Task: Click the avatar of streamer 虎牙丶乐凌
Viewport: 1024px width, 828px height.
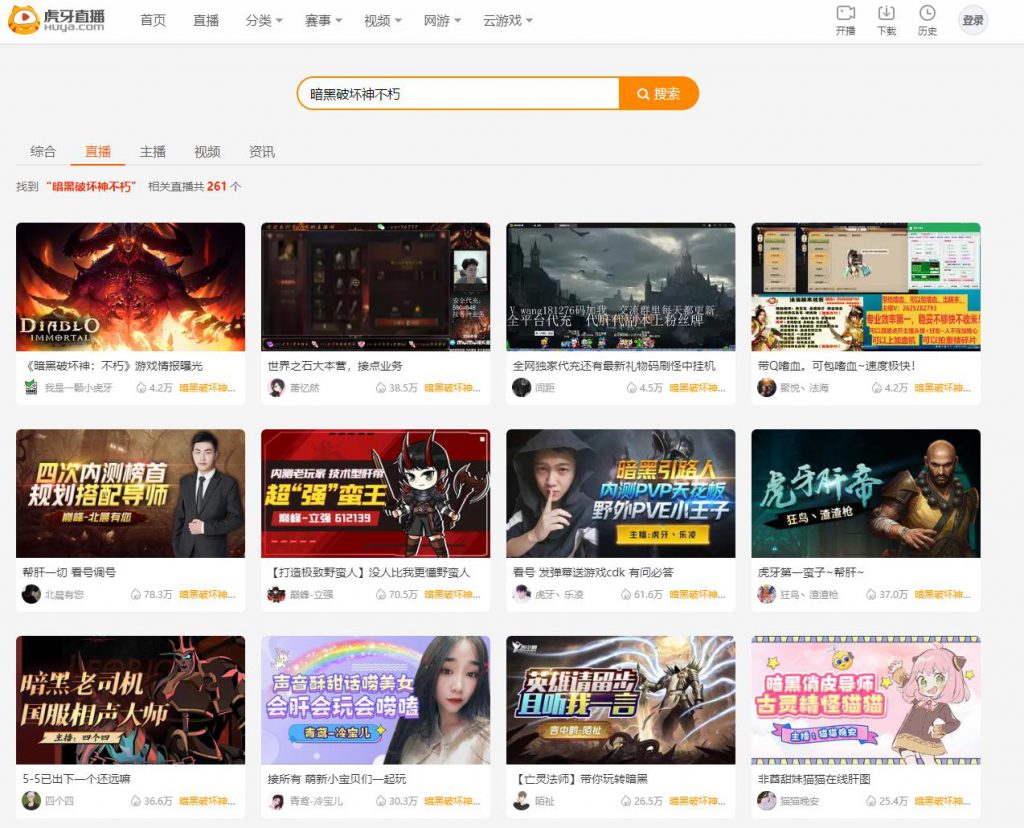Action: (521, 594)
